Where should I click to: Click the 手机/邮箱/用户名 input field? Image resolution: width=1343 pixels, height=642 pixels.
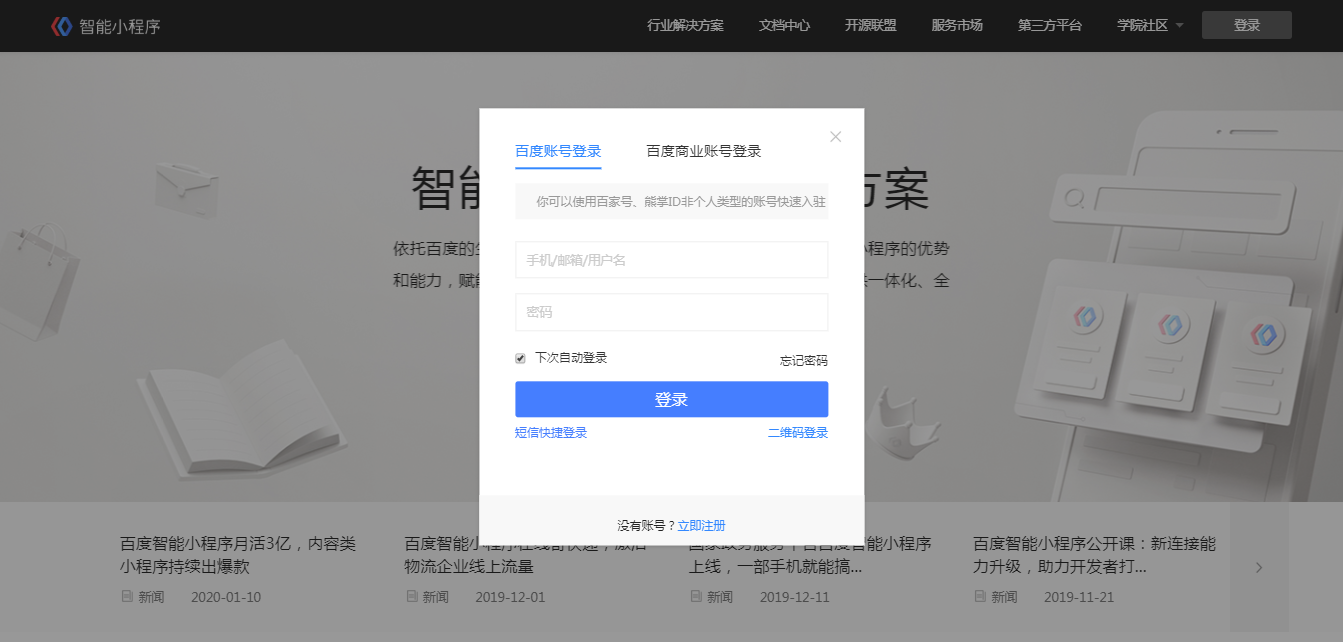pyautogui.click(x=671, y=260)
